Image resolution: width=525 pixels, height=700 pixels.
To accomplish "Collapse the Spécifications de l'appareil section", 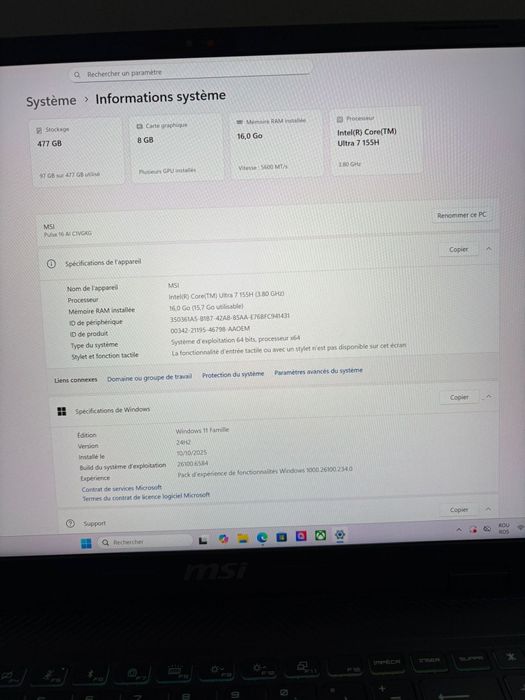I will tap(489, 249).
